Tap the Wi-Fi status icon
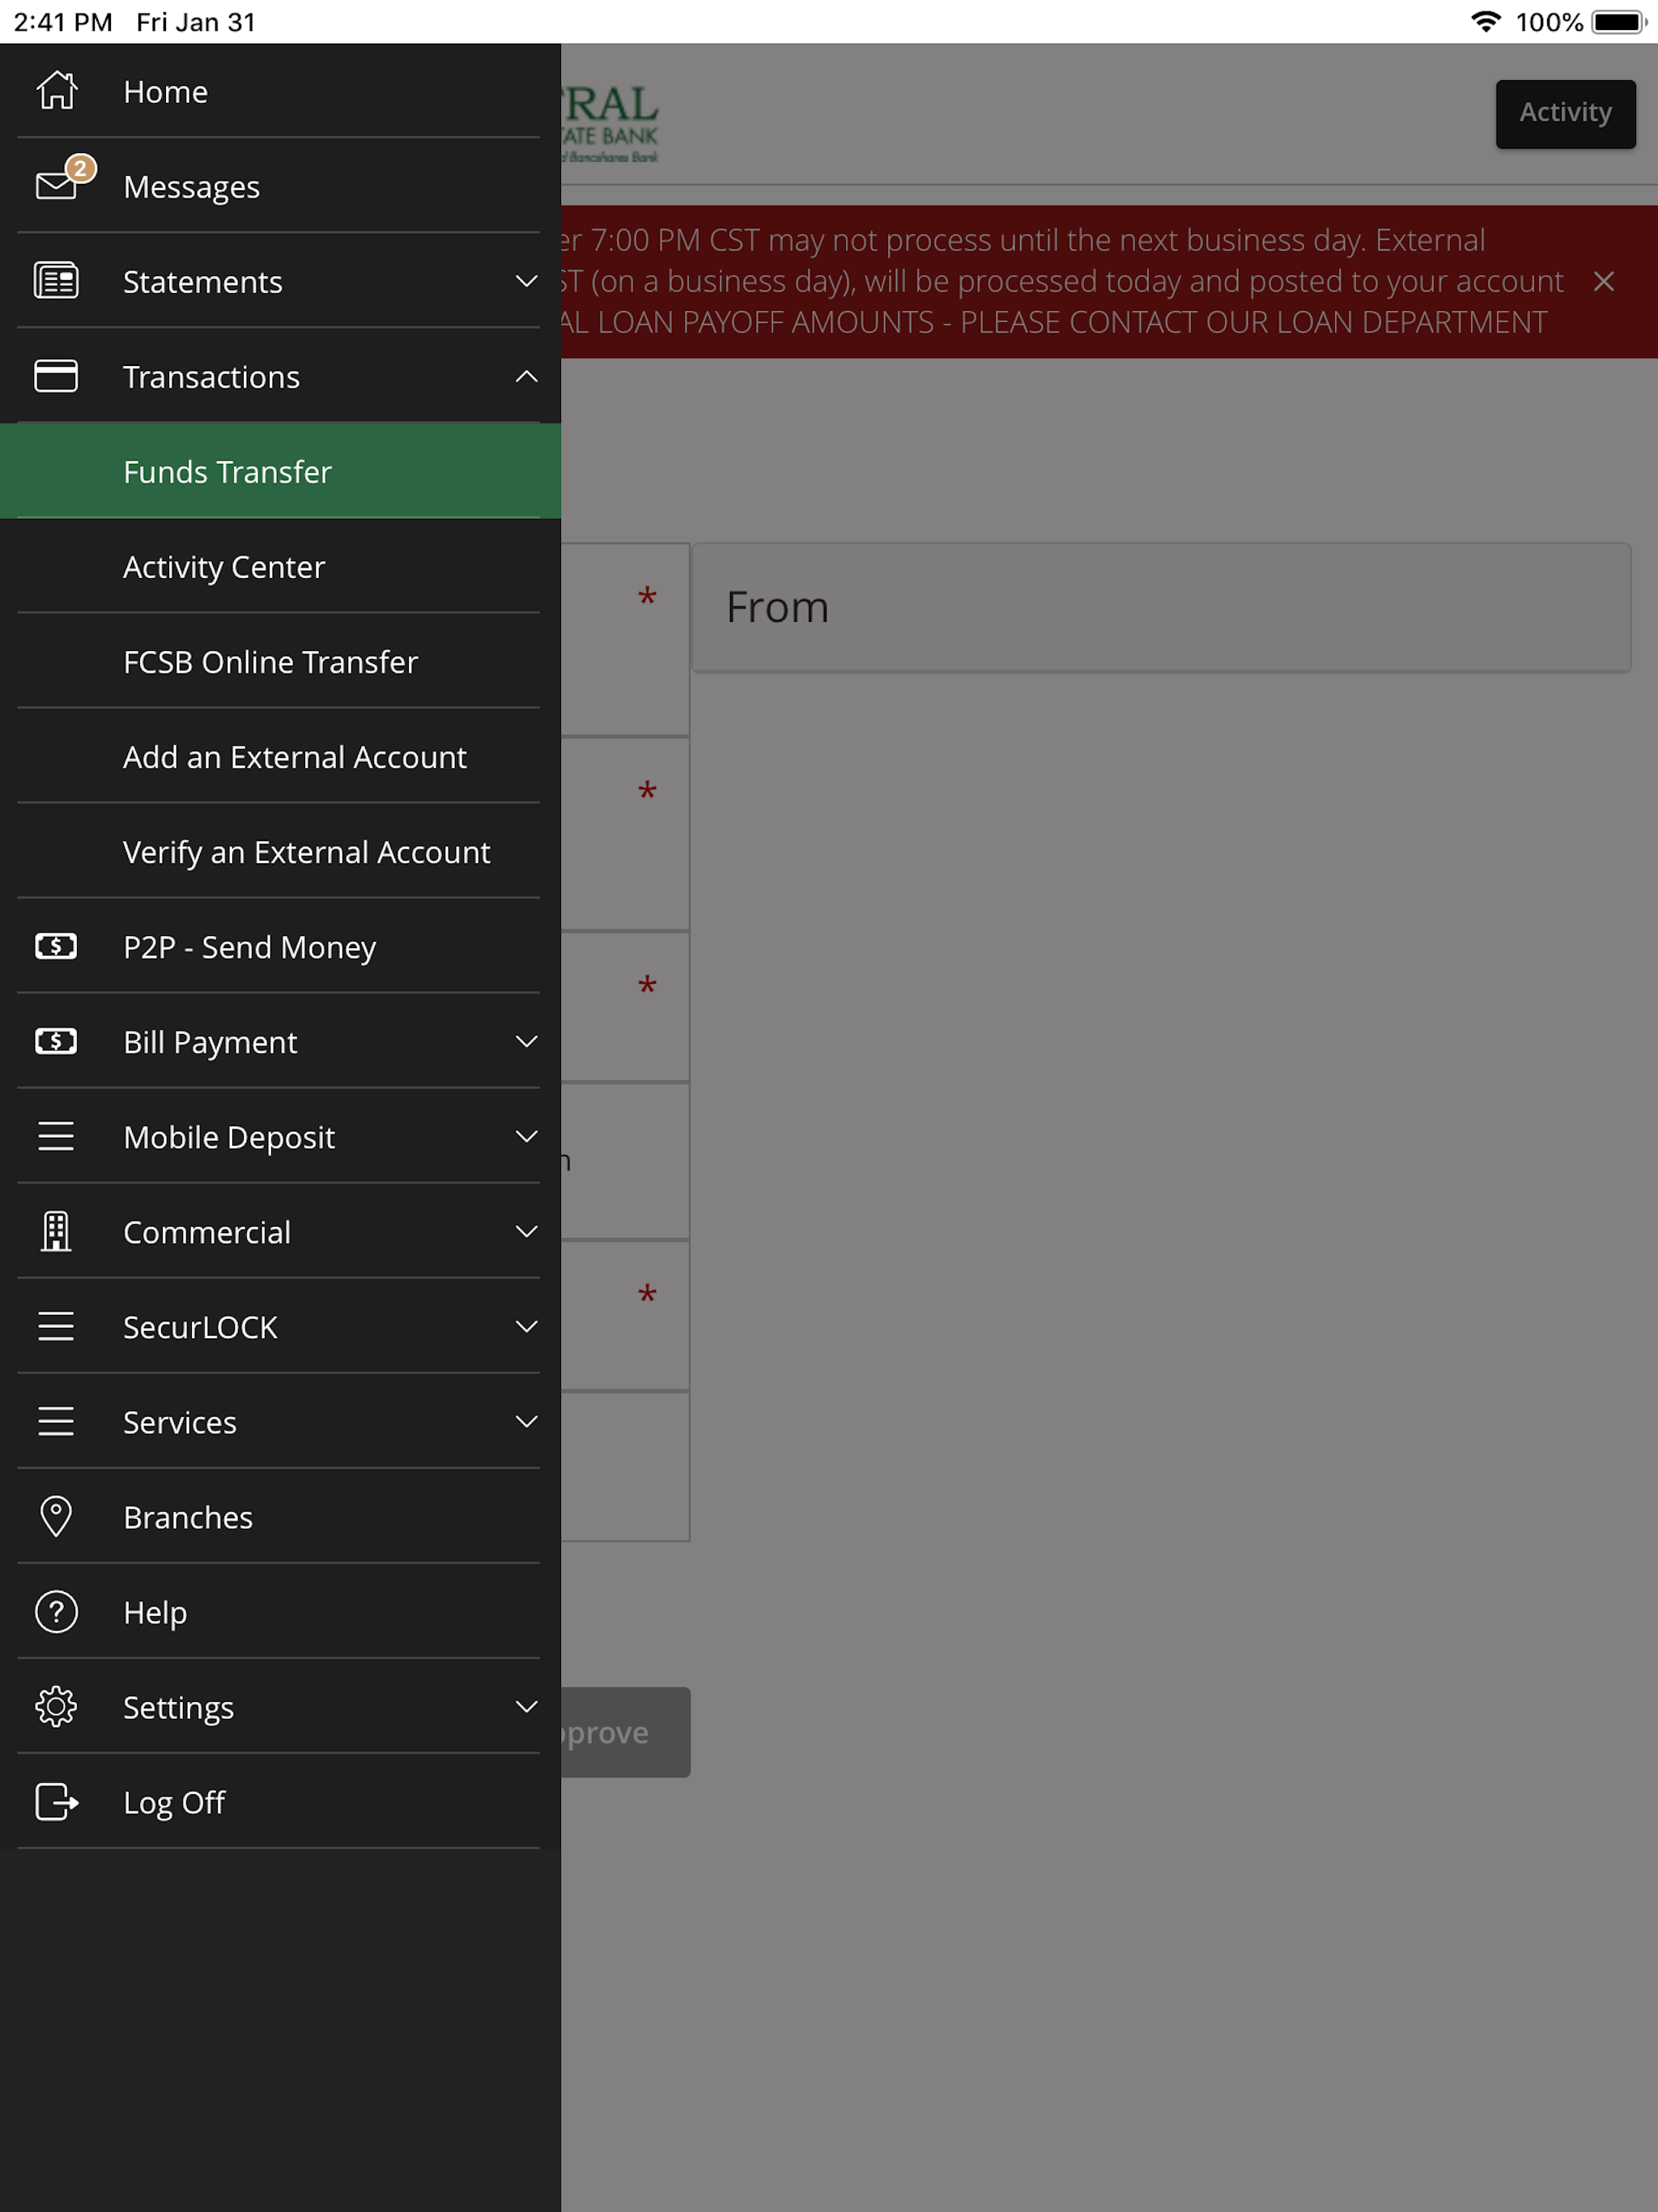This screenshot has height=2212, width=1658. tap(1486, 21)
